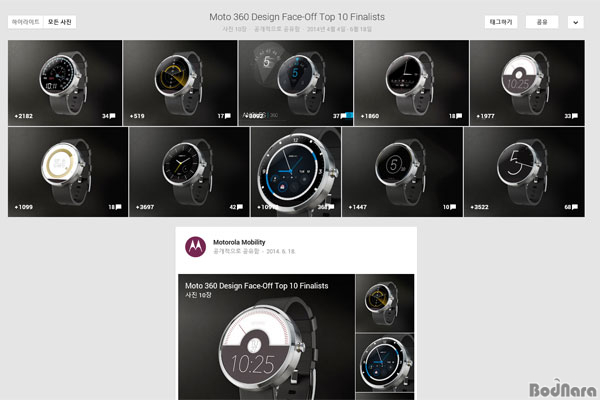This screenshot has width=600, height=400.
Task: Open the black watch with yellow hands photo
Action: 189,172
